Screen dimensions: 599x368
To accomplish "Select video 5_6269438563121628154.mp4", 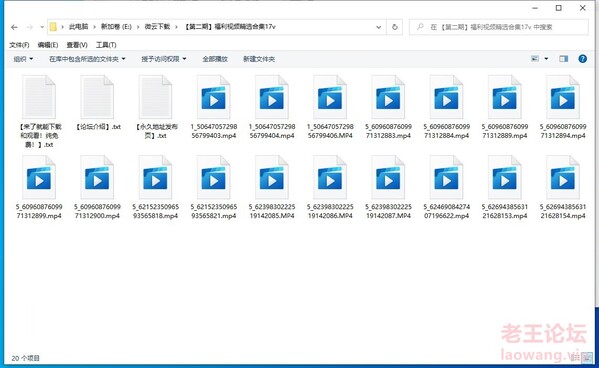I will click(x=563, y=188).
